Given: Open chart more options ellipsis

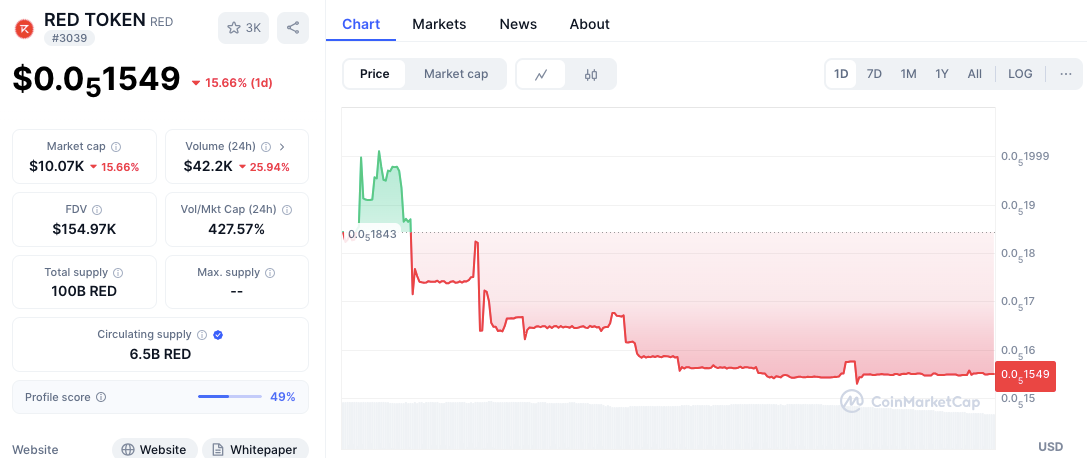Looking at the screenshot, I should [x=1066, y=74].
